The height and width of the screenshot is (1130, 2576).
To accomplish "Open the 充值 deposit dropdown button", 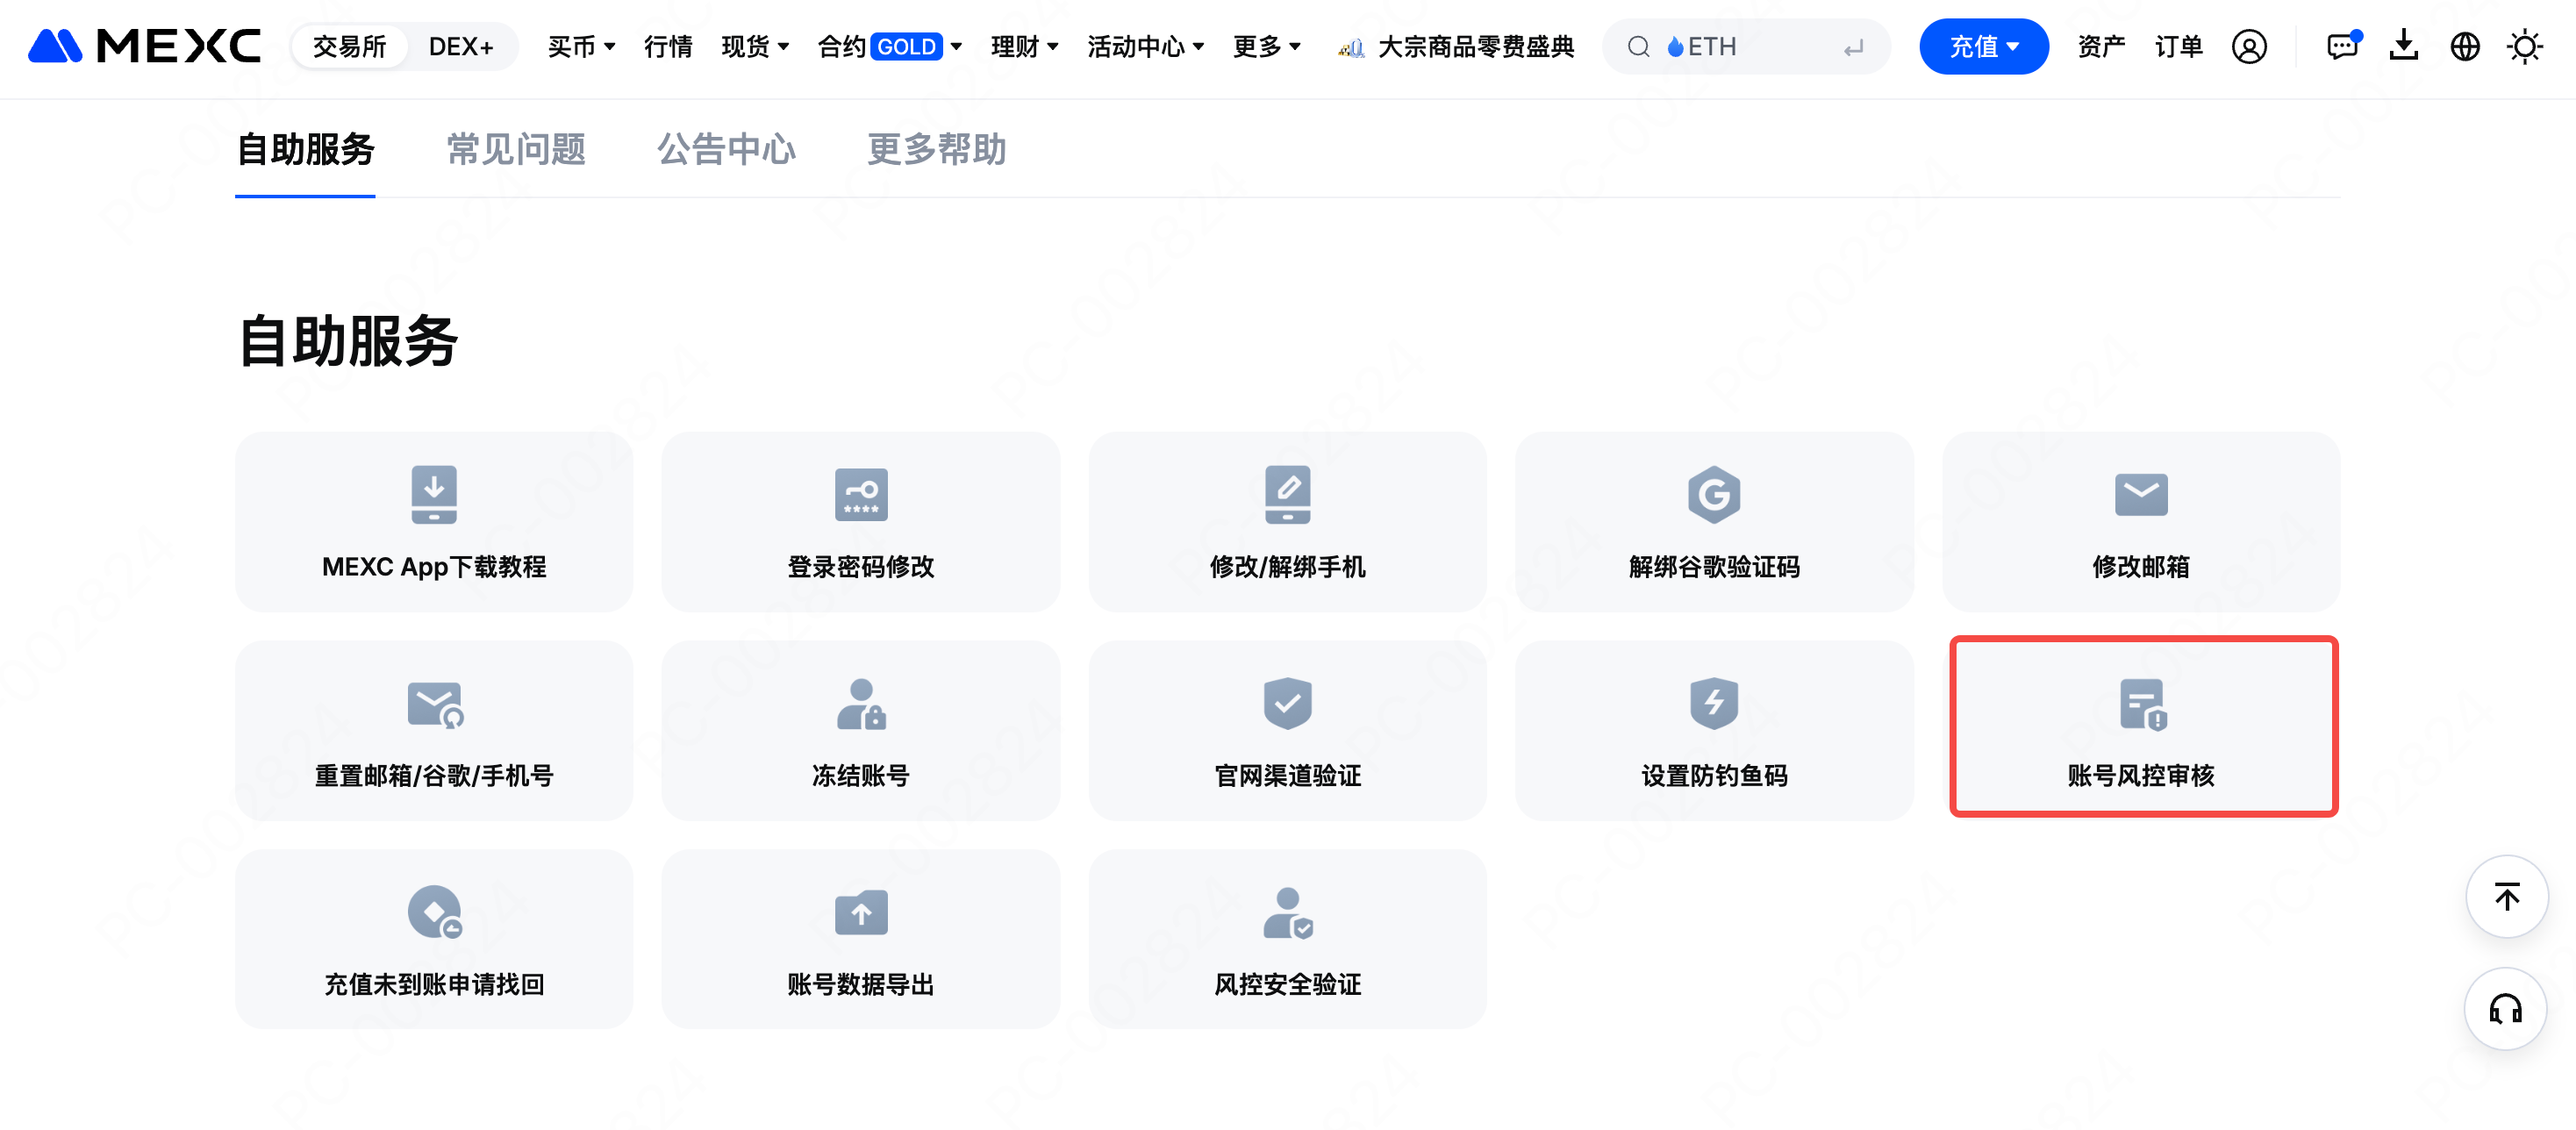I will (1983, 47).
